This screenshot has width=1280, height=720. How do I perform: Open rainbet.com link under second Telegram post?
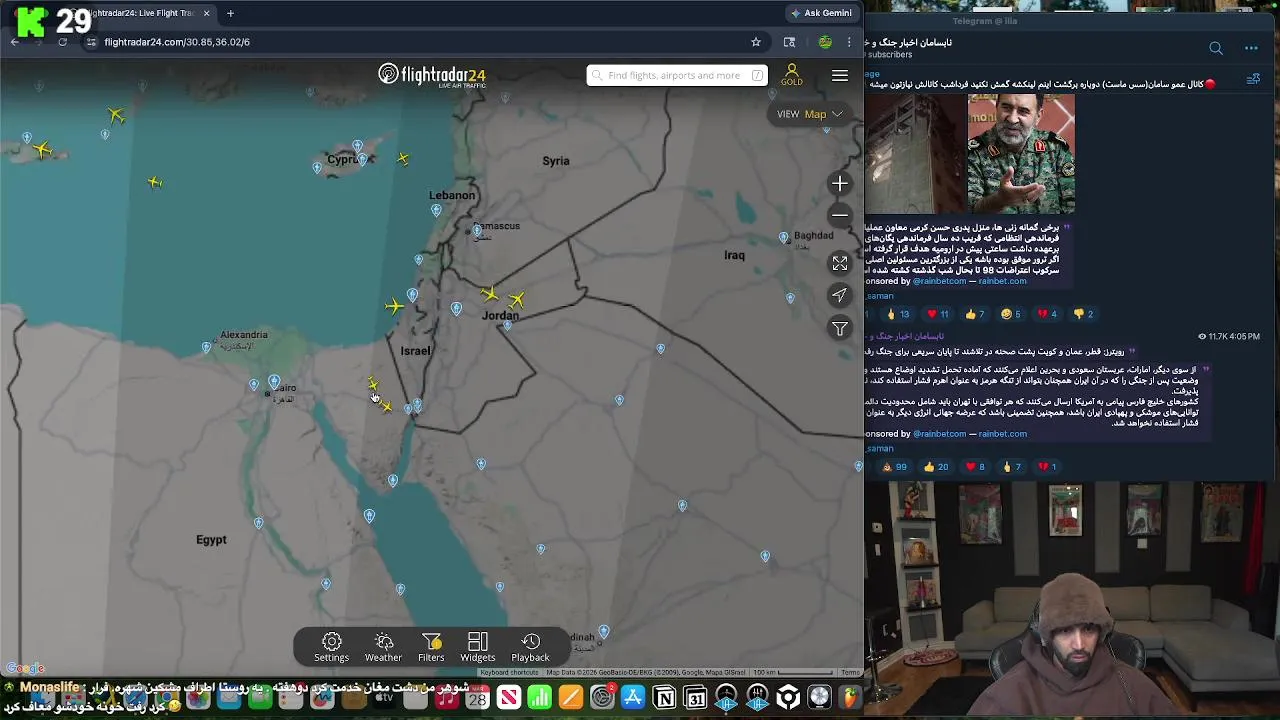tap(1003, 434)
